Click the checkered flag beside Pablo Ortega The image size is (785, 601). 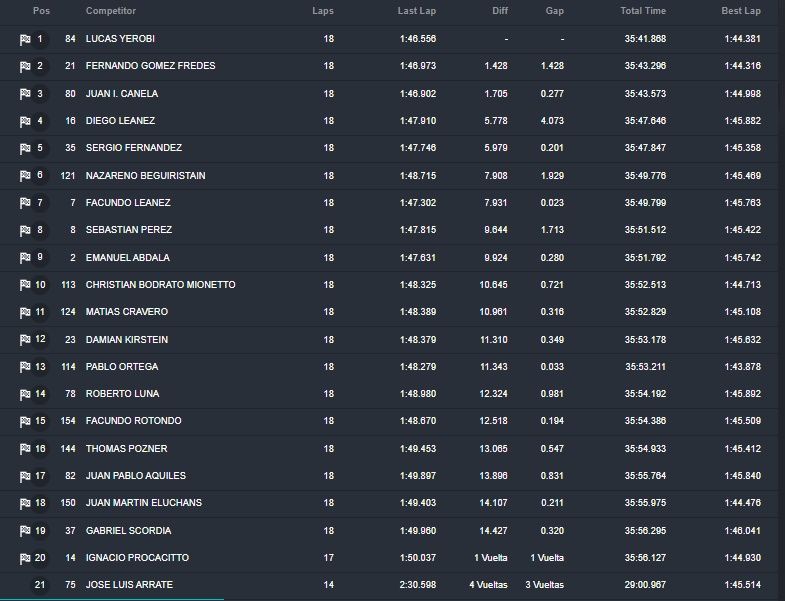(x=25, y=368)
